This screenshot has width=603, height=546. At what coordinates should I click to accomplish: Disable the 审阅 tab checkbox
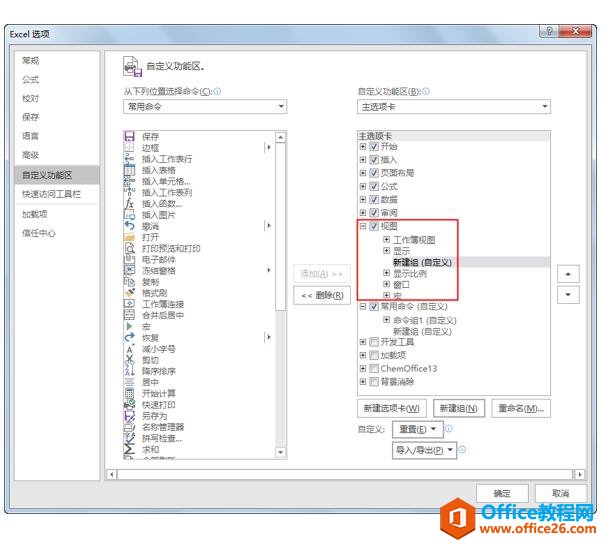click(374, 213)
